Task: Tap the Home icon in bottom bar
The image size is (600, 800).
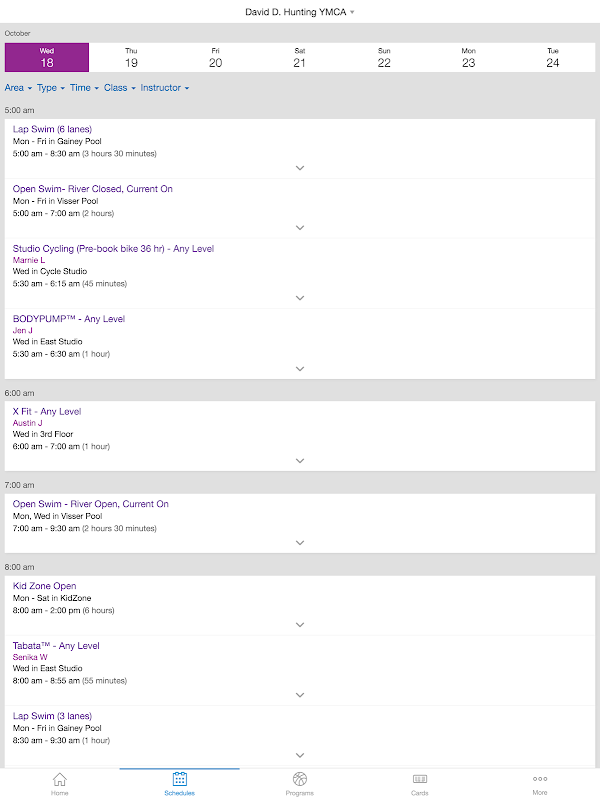Action: (x=60, y=779)
